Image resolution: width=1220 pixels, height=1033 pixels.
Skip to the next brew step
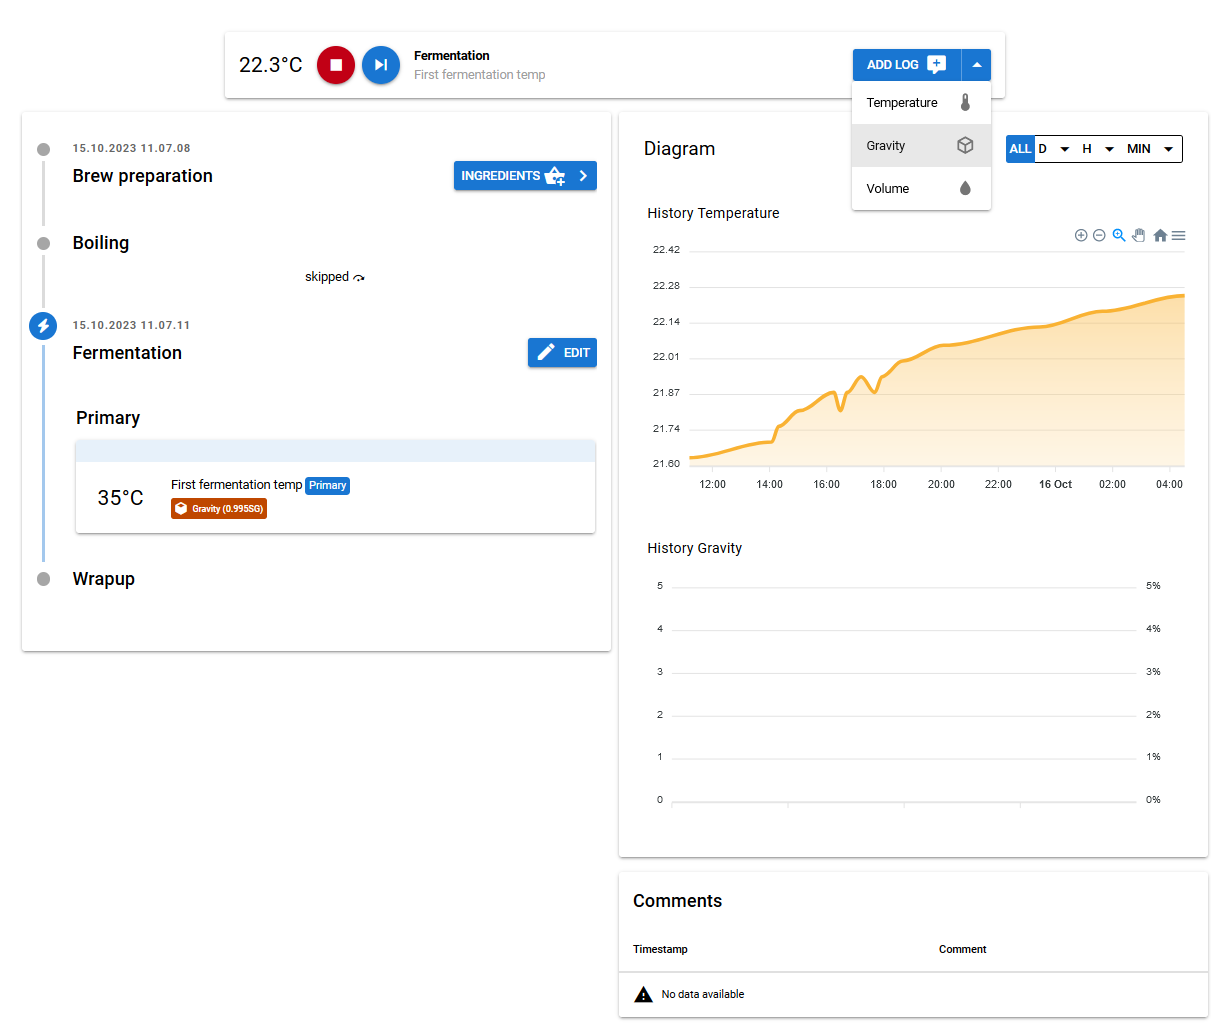coord(381,65)
